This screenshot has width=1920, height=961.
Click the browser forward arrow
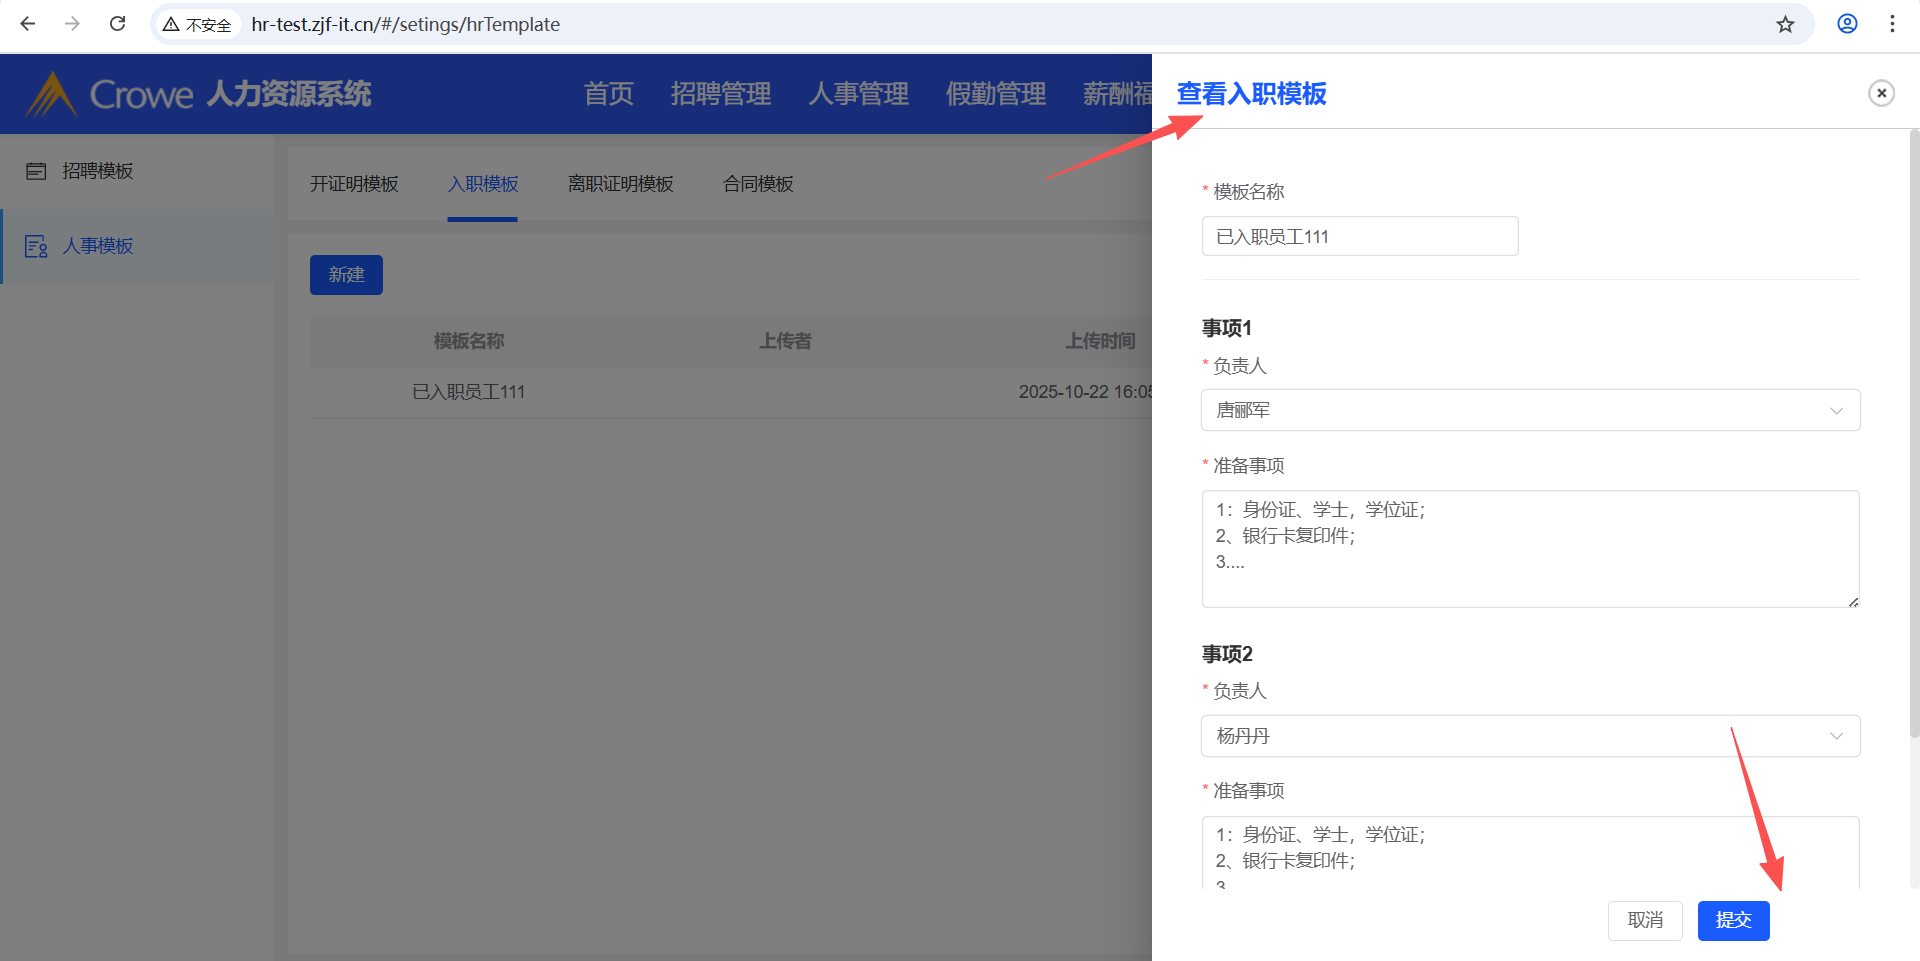72,24
